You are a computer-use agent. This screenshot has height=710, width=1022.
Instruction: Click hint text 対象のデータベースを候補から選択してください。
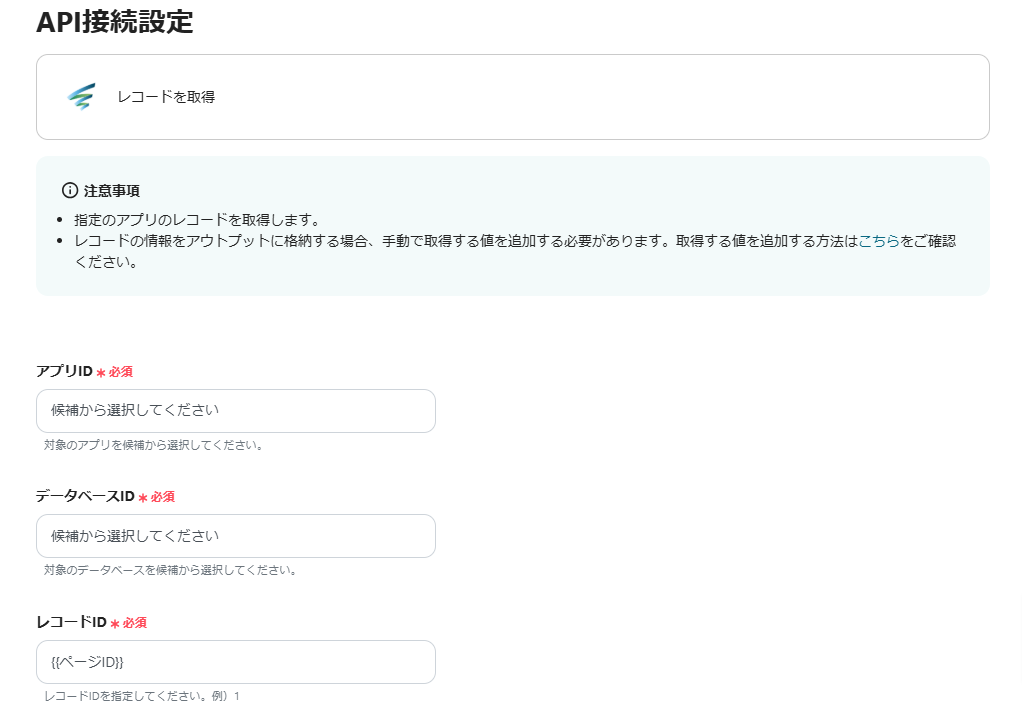click(170, 570)
